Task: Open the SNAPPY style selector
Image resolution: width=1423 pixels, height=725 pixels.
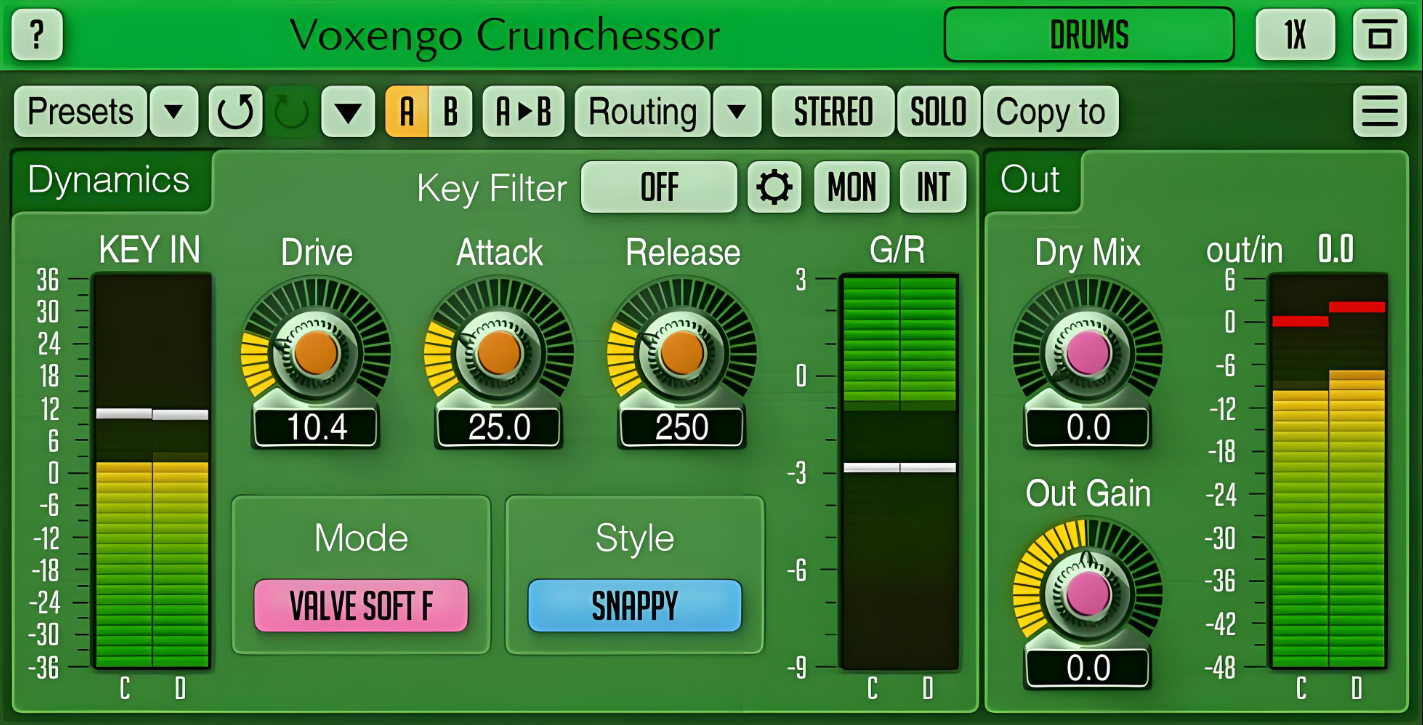Action: (x=635, y=606)
